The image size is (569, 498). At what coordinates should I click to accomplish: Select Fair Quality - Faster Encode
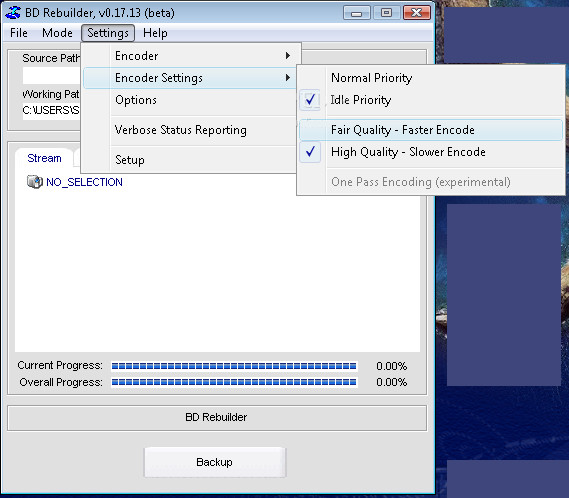coord(431,130)
